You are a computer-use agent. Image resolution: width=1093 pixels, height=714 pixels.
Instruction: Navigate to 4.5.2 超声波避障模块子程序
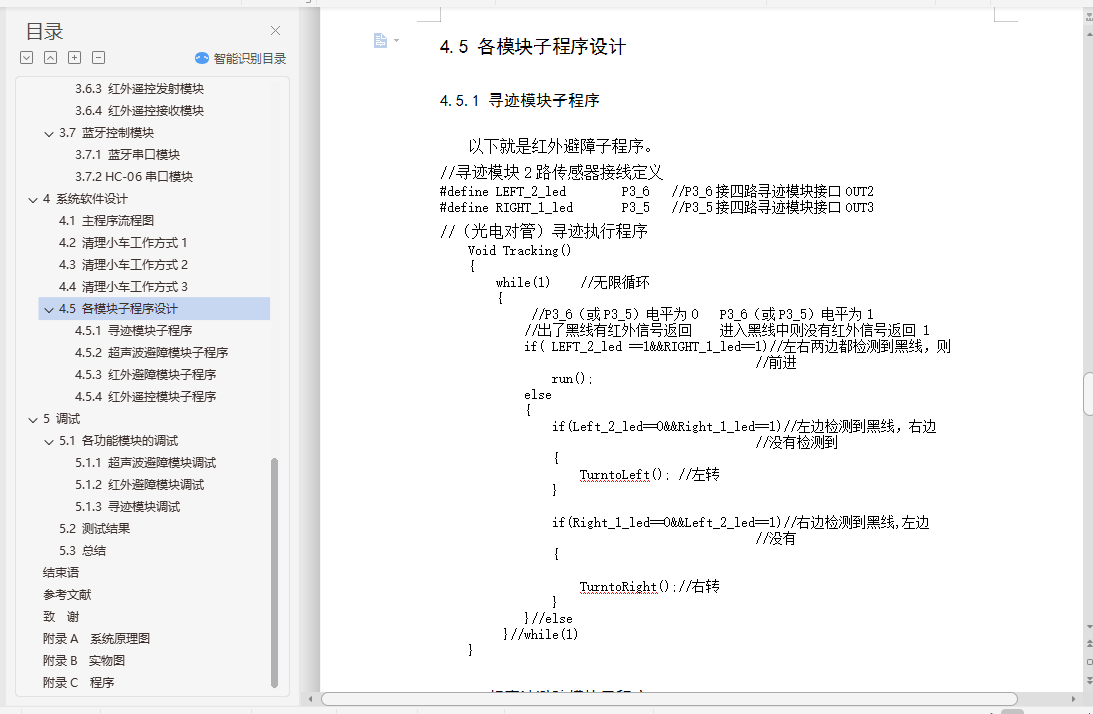click(x=151, y=353)
